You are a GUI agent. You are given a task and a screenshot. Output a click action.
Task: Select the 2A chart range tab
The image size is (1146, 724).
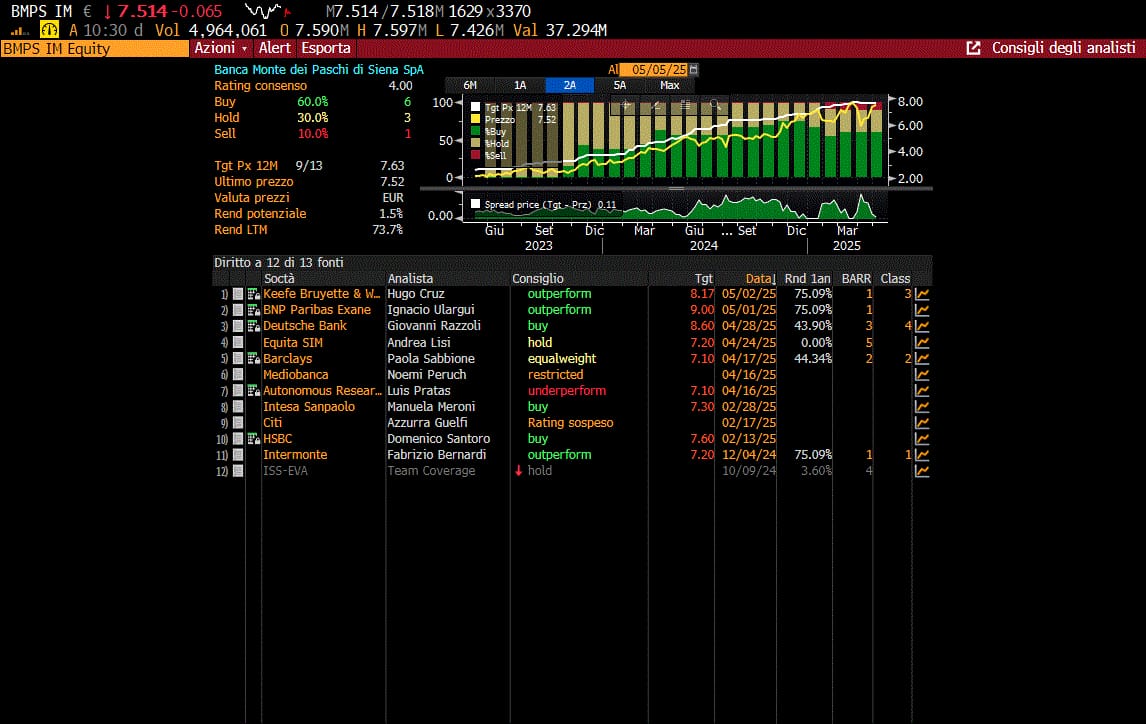(x=569, y=85)
